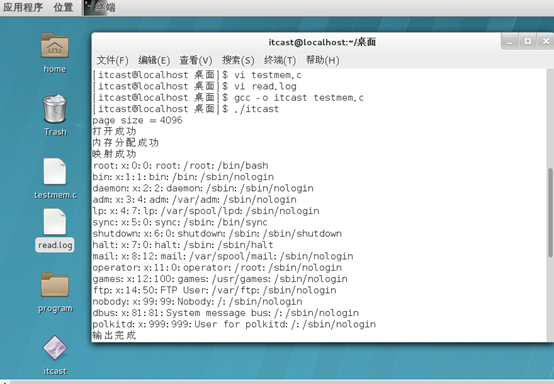Click the '映射成功' output line
The width and height of the screenshot is (554, 384).
(114, 154)
